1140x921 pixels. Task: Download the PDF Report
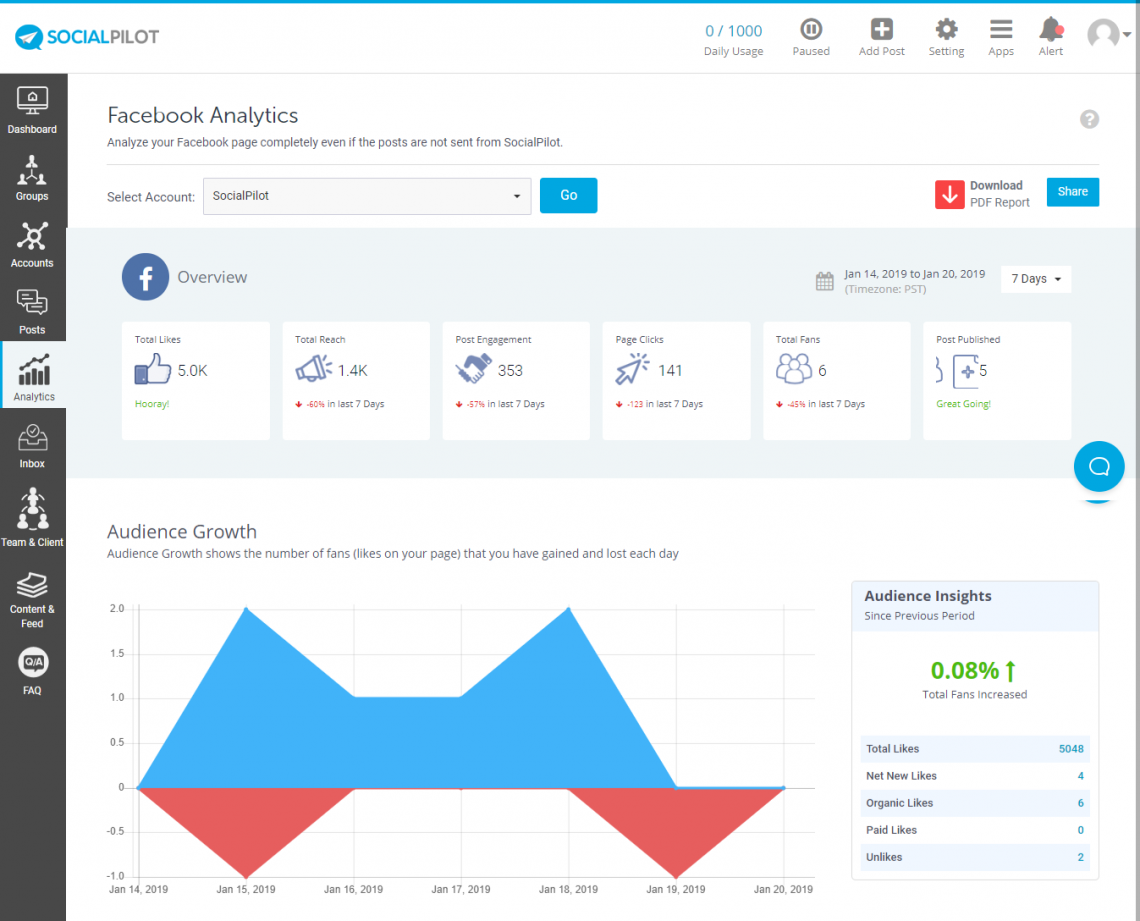pyautogui.click(x=983, y=192)
